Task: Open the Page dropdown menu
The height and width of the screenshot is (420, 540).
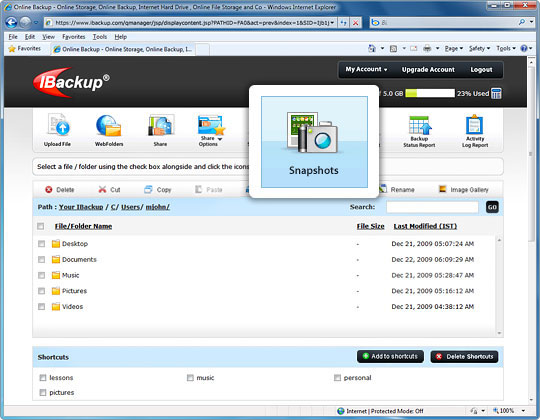Action: (x=454, y=49)
